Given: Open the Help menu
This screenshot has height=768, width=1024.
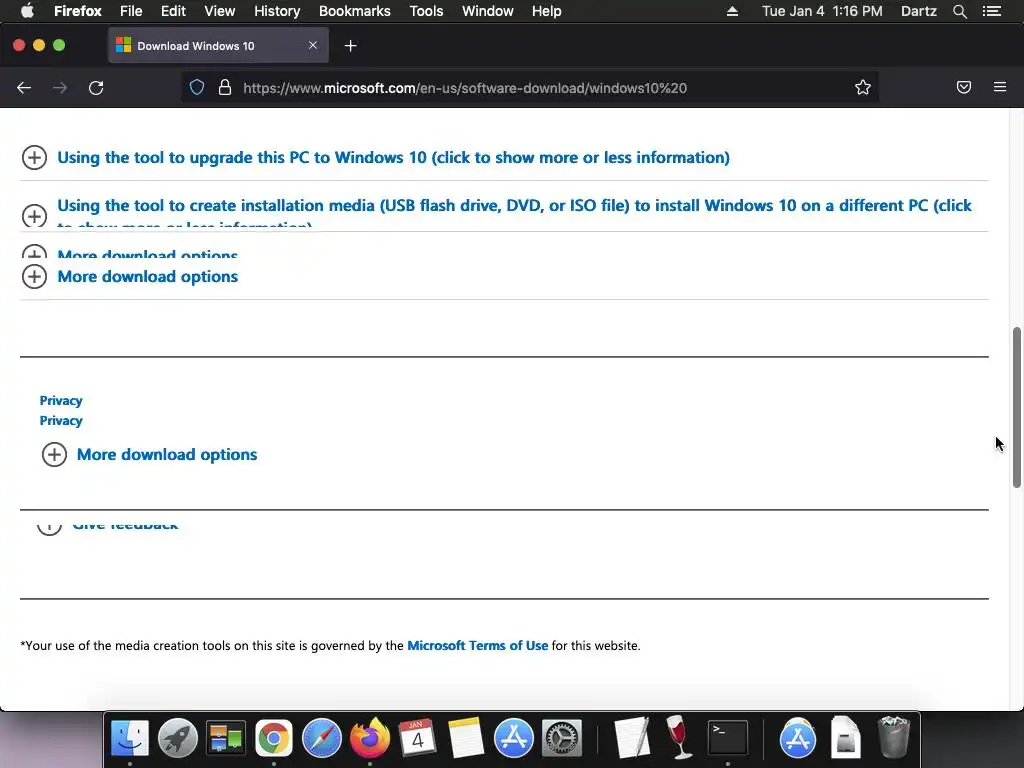Looking at the screenshot, I should point(547,11).
